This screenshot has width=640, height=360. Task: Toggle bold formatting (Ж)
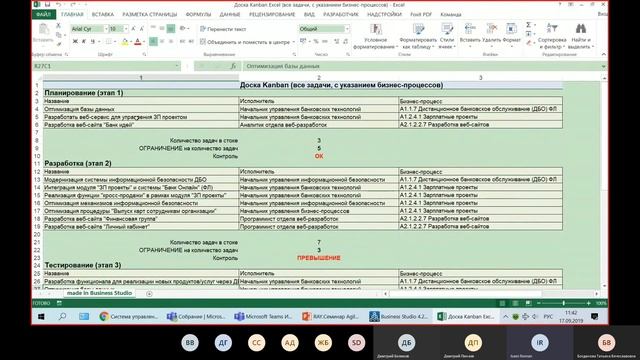pyautogui.click(x=75, y=41)
